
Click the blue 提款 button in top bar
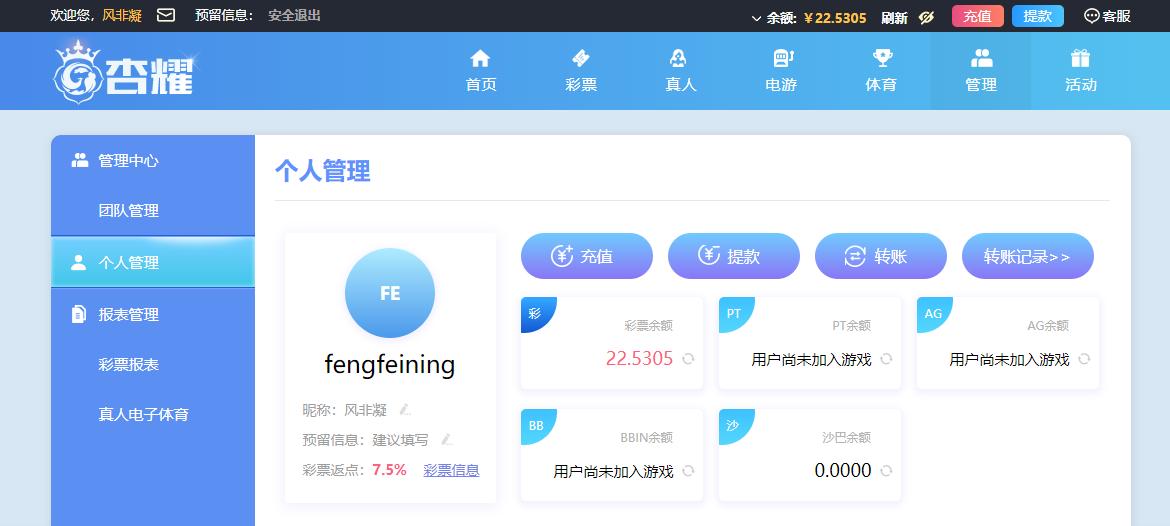tap(1037, 16)
